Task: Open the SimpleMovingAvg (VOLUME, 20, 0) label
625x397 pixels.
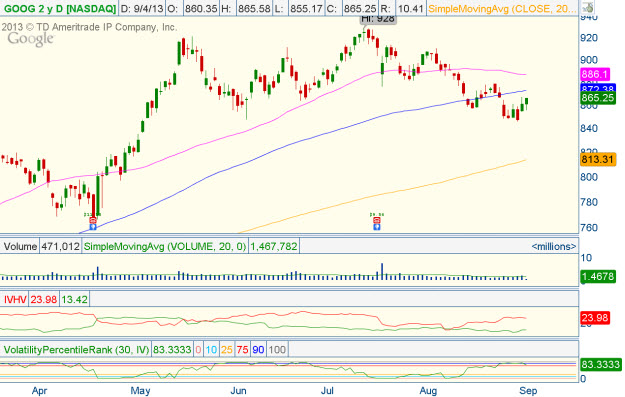Action: (165, 246)
